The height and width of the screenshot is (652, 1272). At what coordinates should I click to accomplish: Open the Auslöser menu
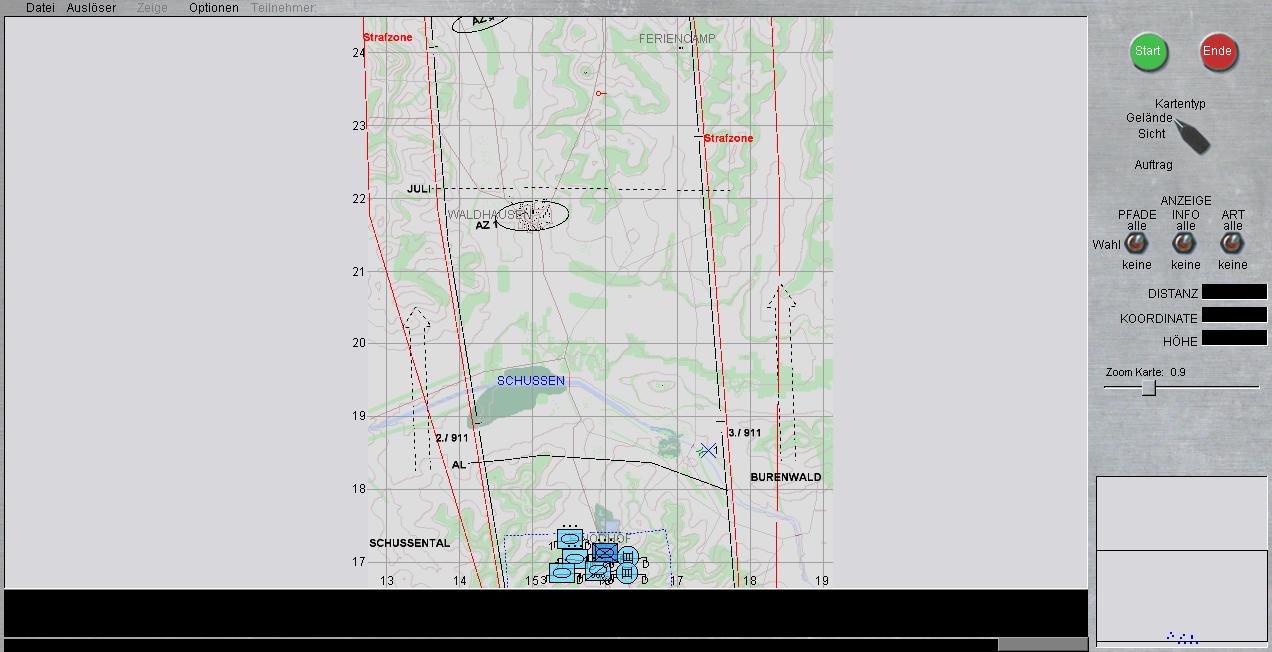coord(91,8)
